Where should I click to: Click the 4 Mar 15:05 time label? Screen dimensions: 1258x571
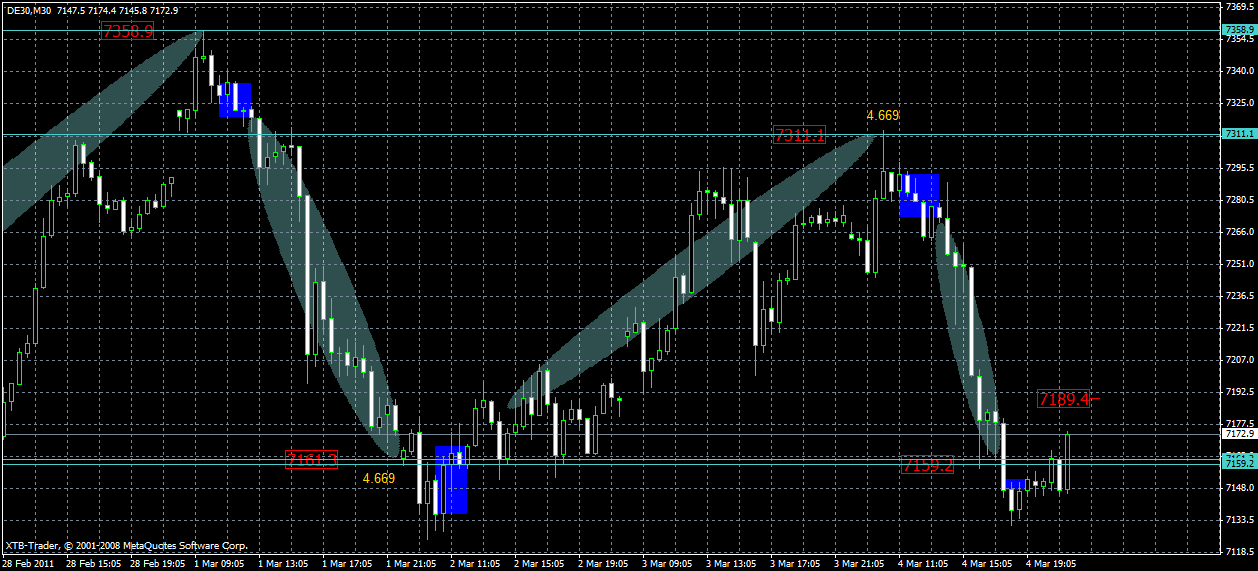coord(987,563)
